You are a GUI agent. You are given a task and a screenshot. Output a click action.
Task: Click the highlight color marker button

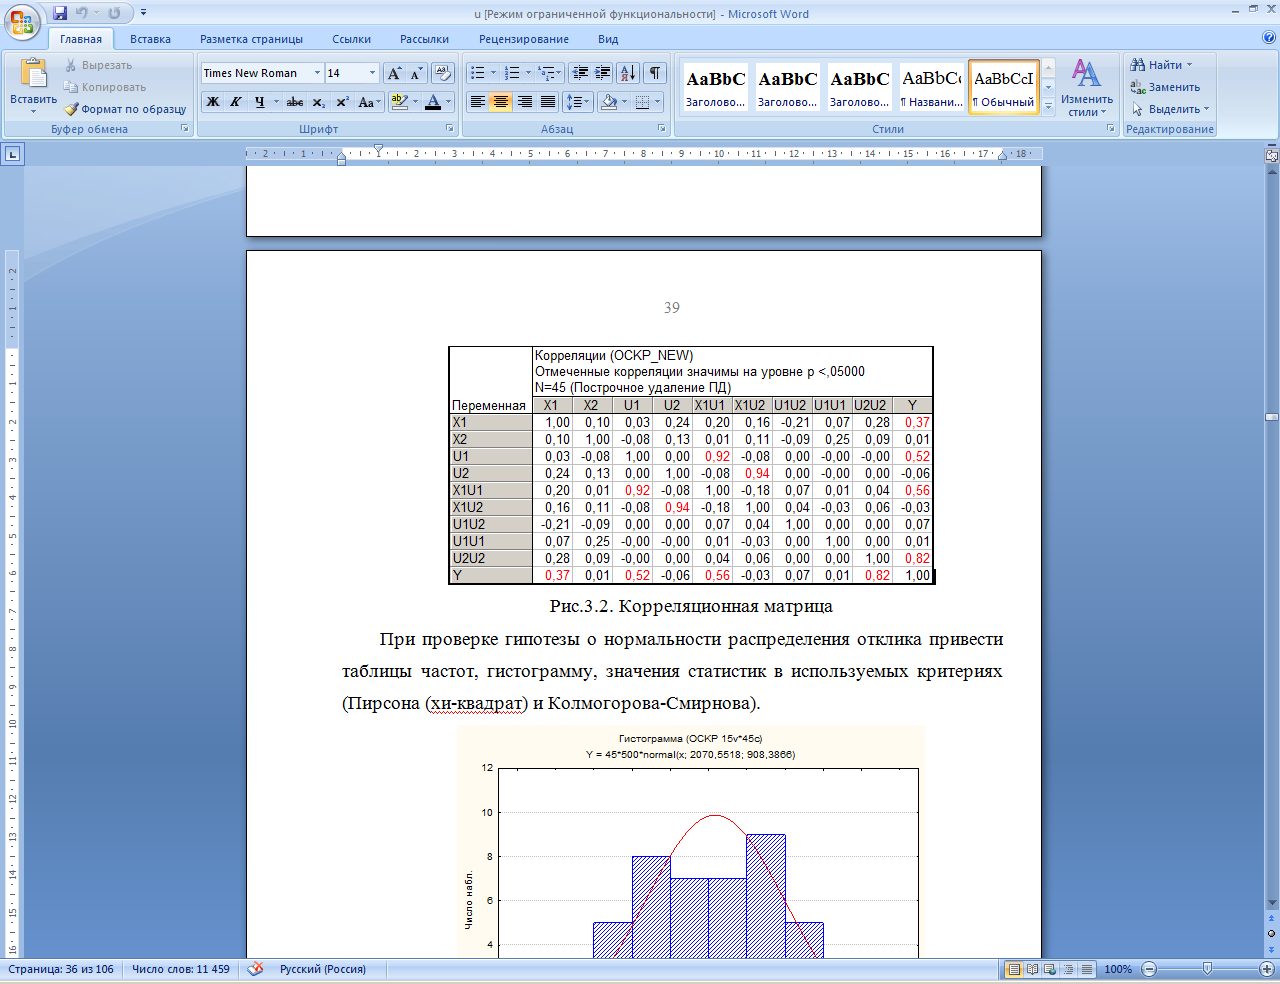(x=399, y=102)
